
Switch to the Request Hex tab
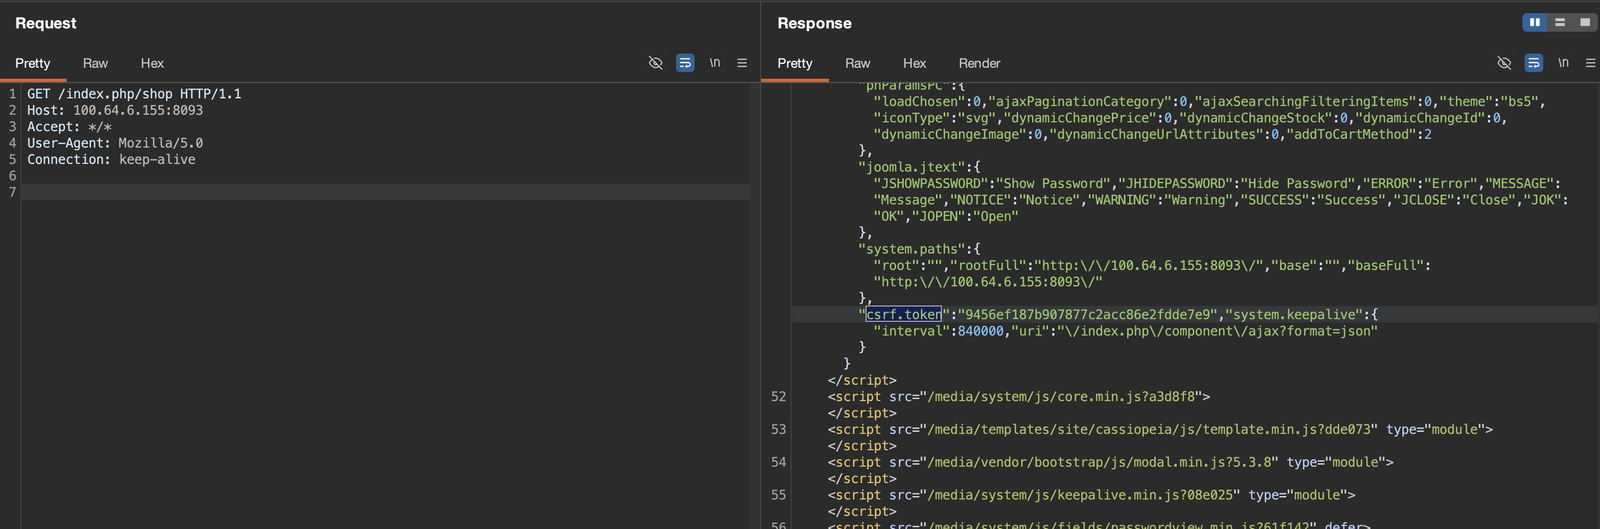152,63
